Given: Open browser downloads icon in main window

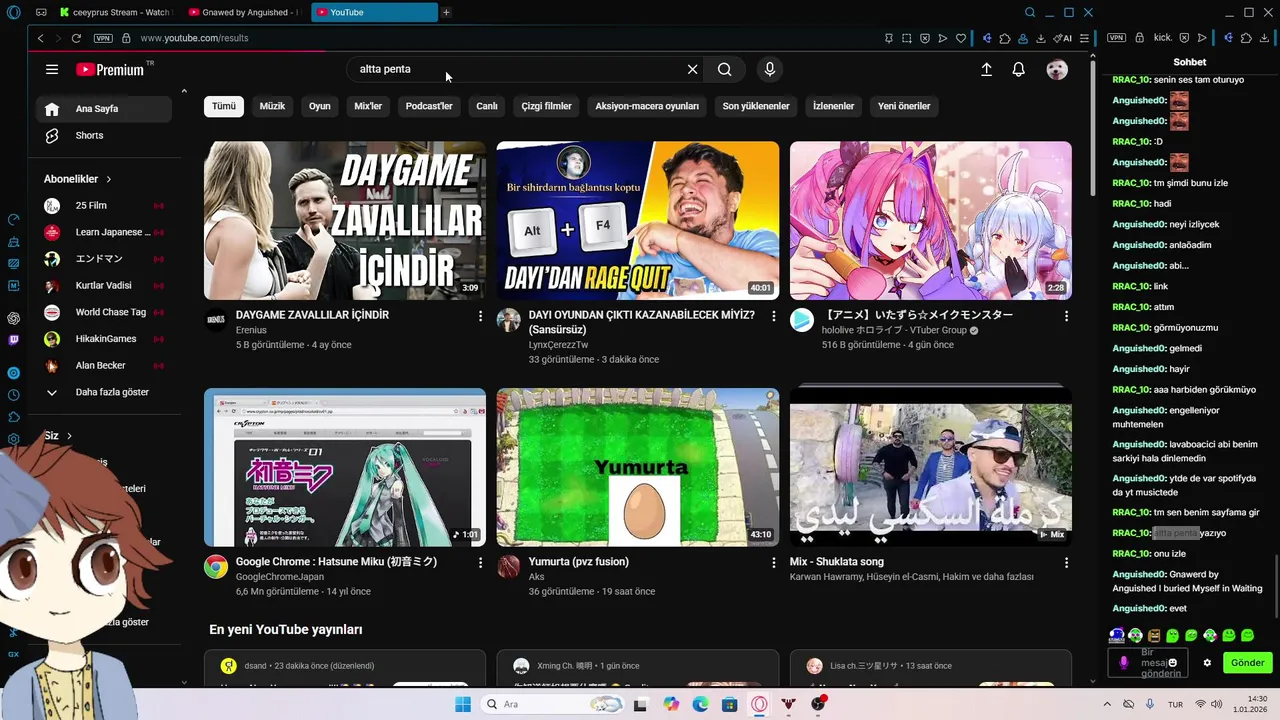Looking at the screenshot, I should pyautogui.click(x=1041, y=38).
